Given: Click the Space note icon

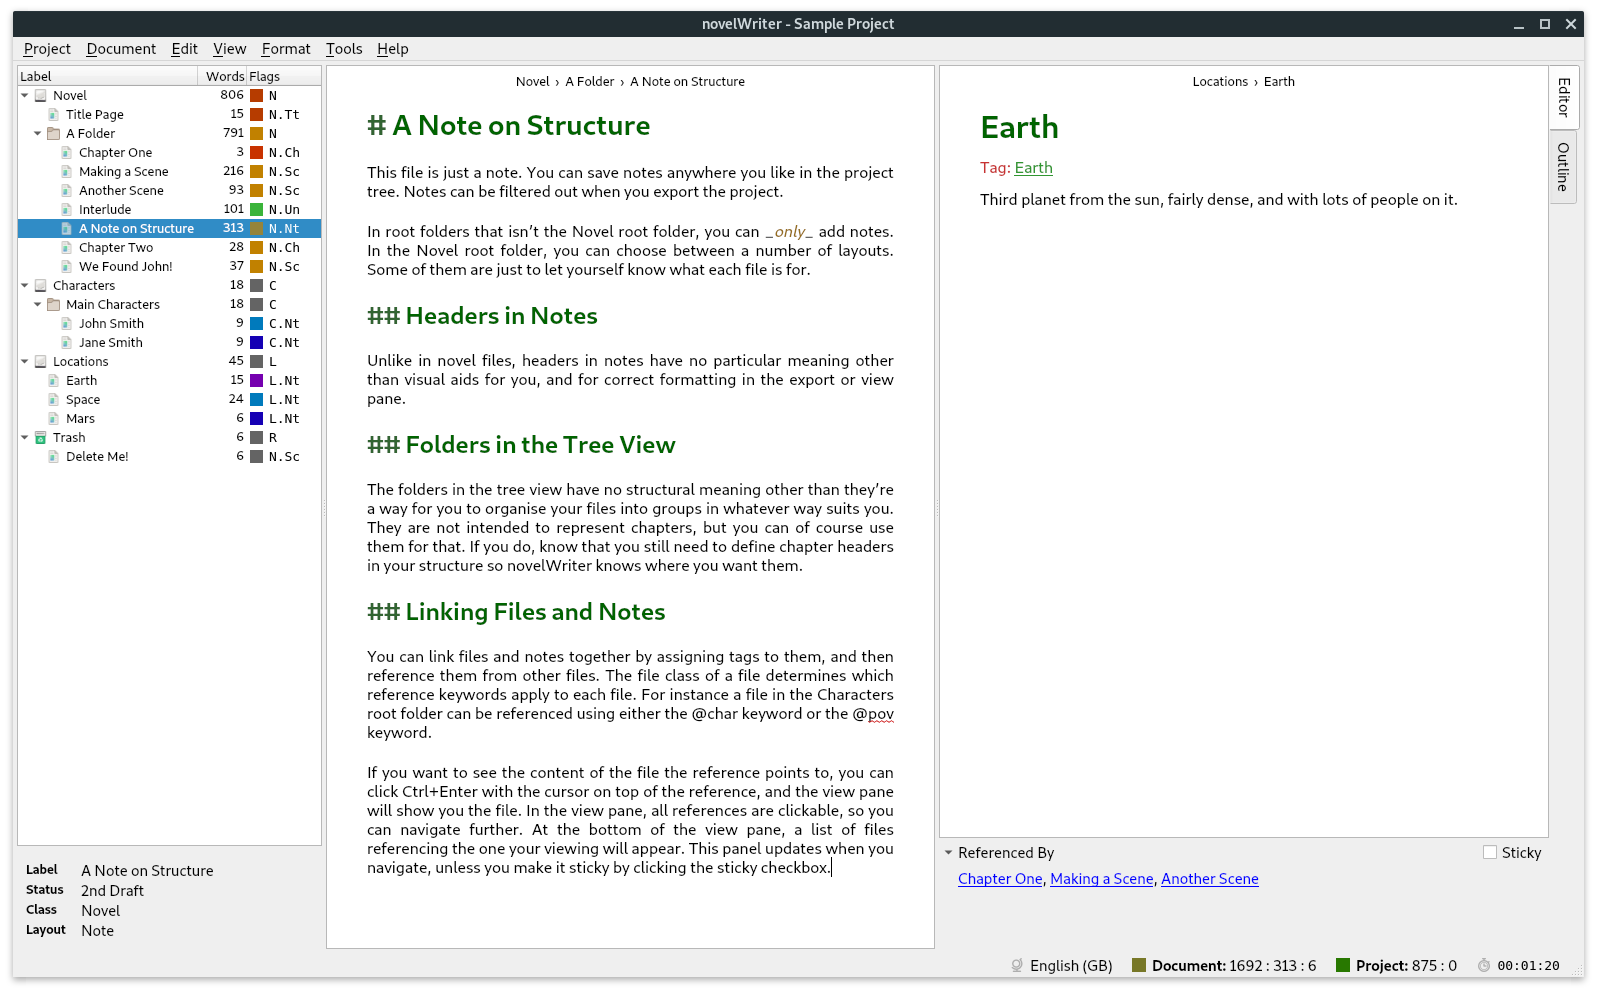Looking at the screenshot, I should (54, 400).
